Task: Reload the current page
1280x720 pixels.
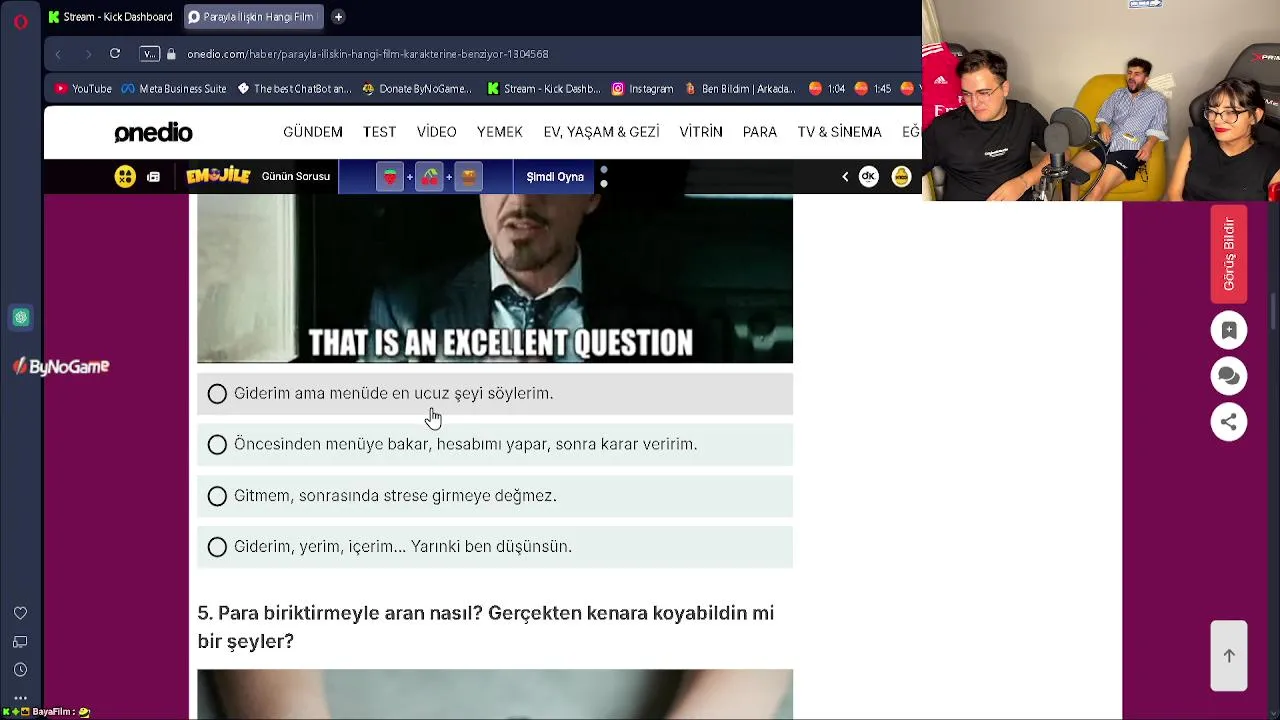Action: [115, 54]
